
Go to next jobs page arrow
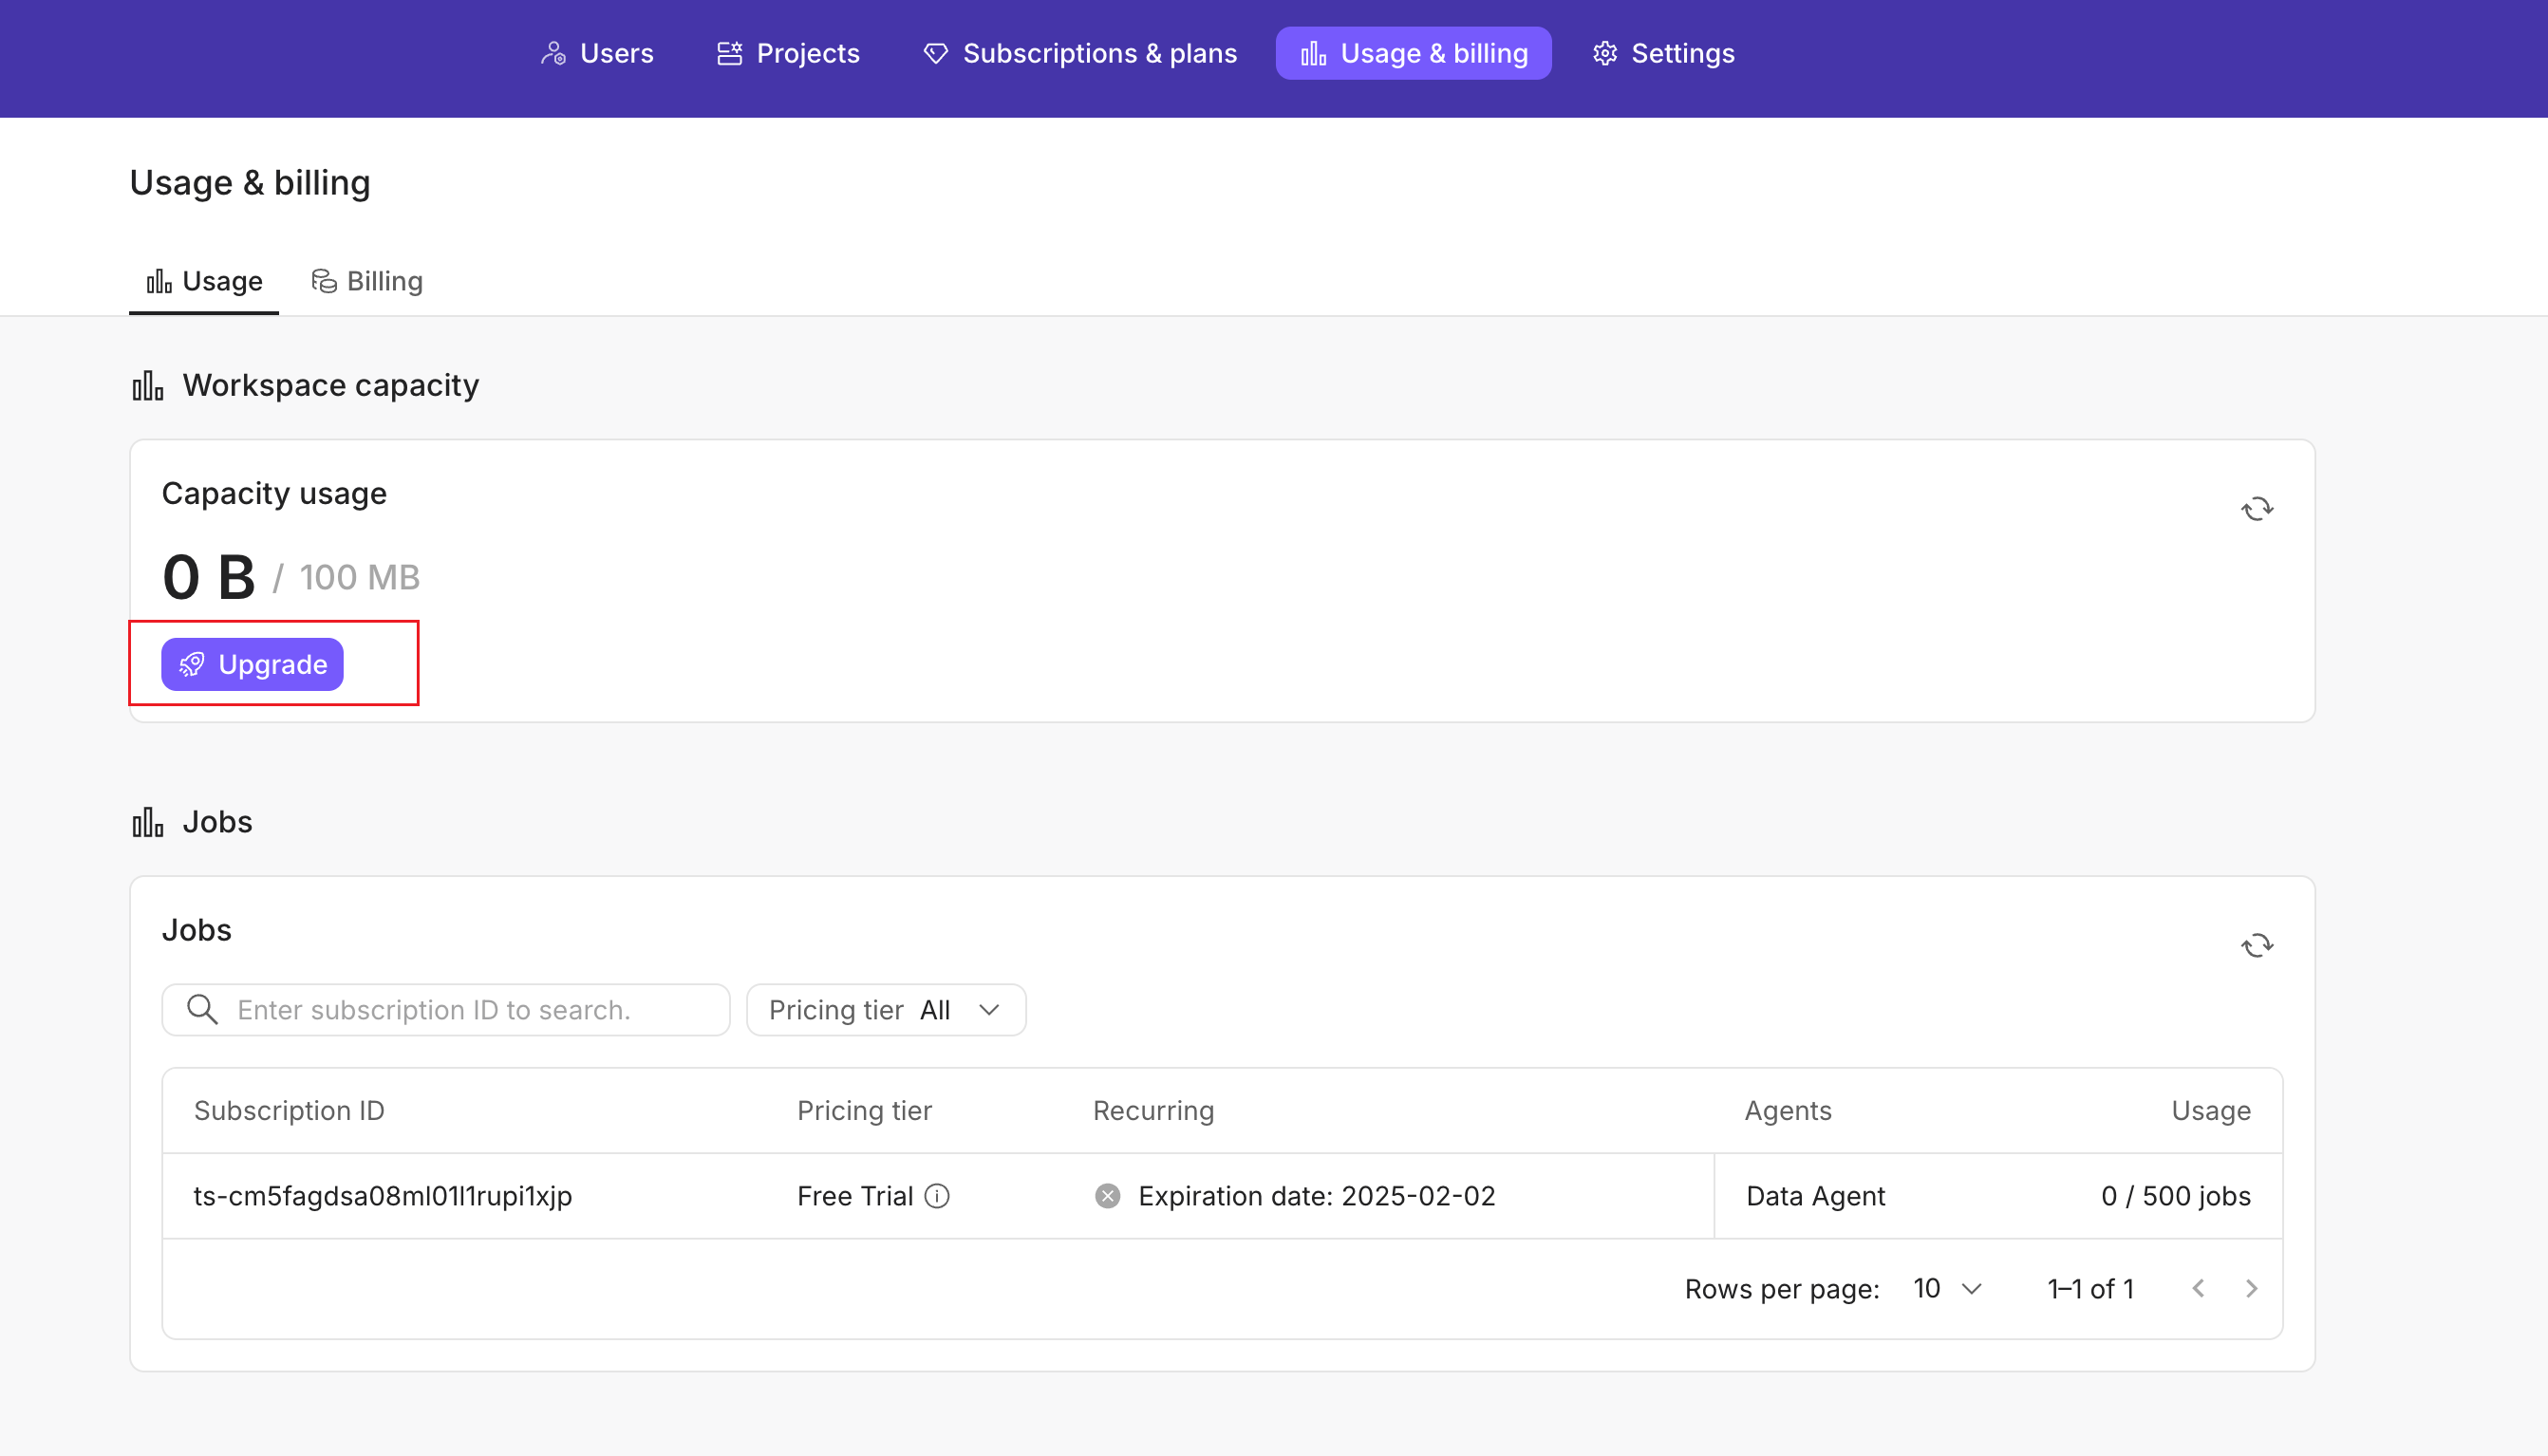2251,1288
